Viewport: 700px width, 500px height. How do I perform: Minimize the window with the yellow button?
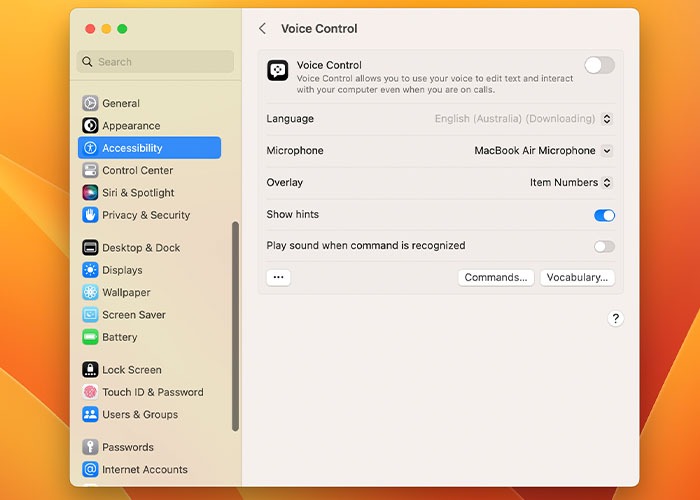(x=106, y=29)
